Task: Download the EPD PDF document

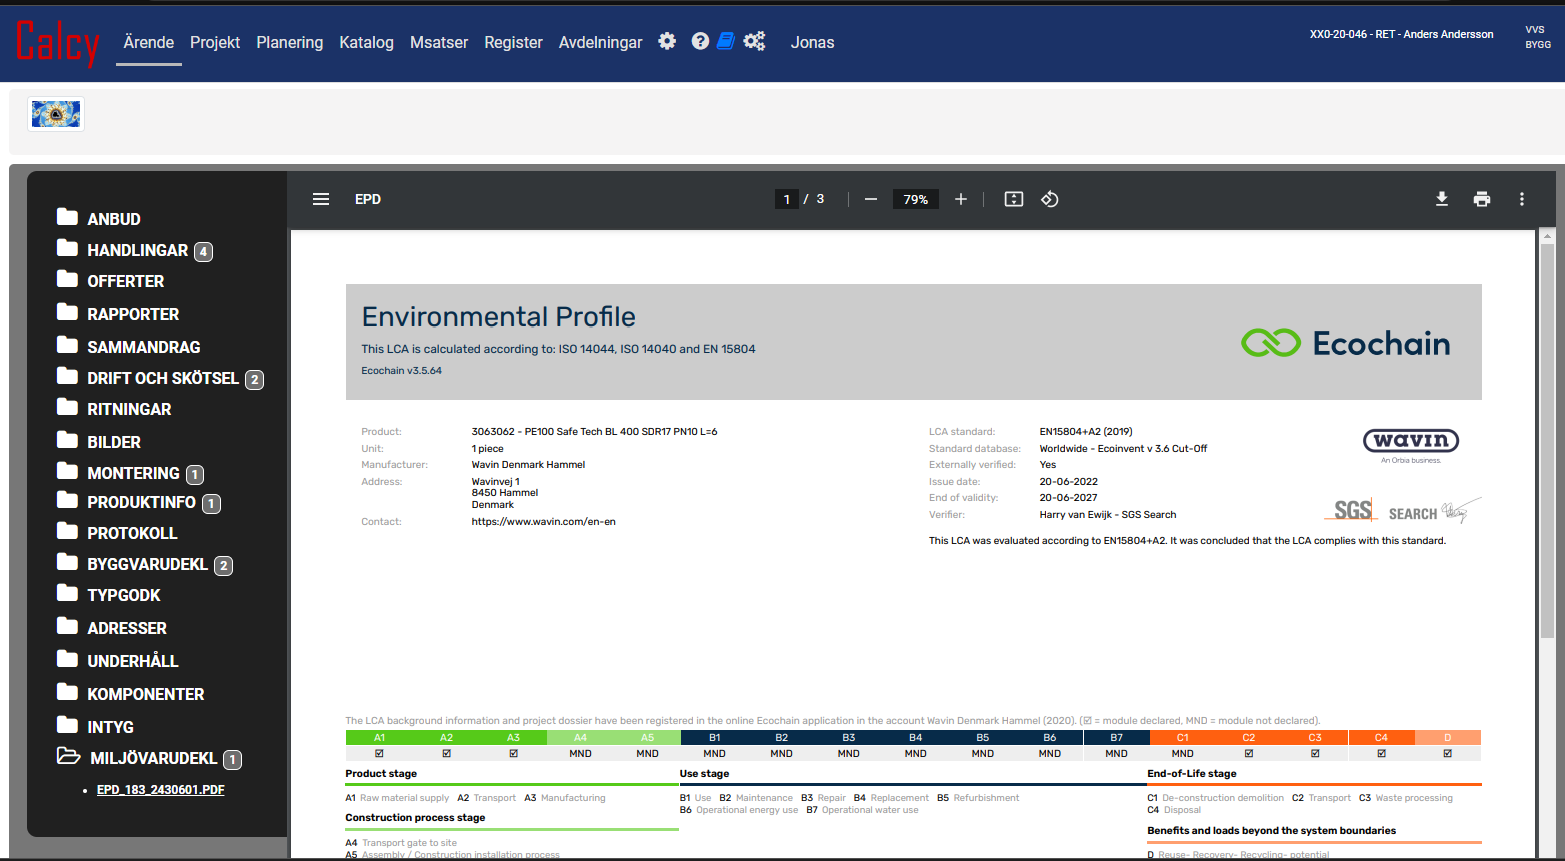Action: 1442,199
